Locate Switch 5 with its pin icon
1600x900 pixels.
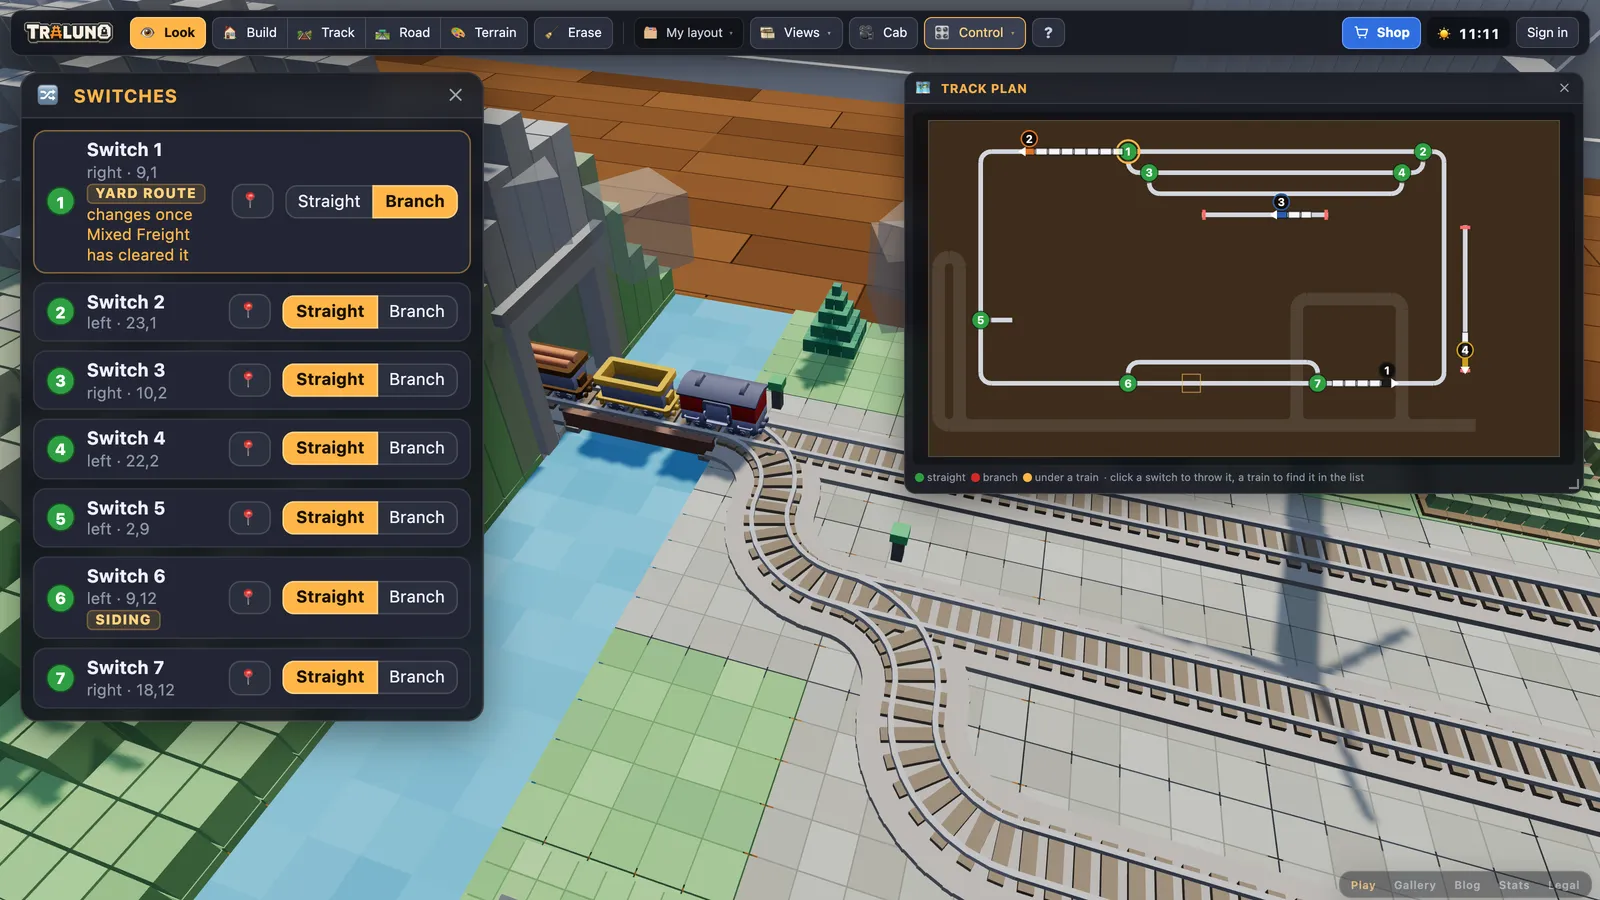pos(249,517)
